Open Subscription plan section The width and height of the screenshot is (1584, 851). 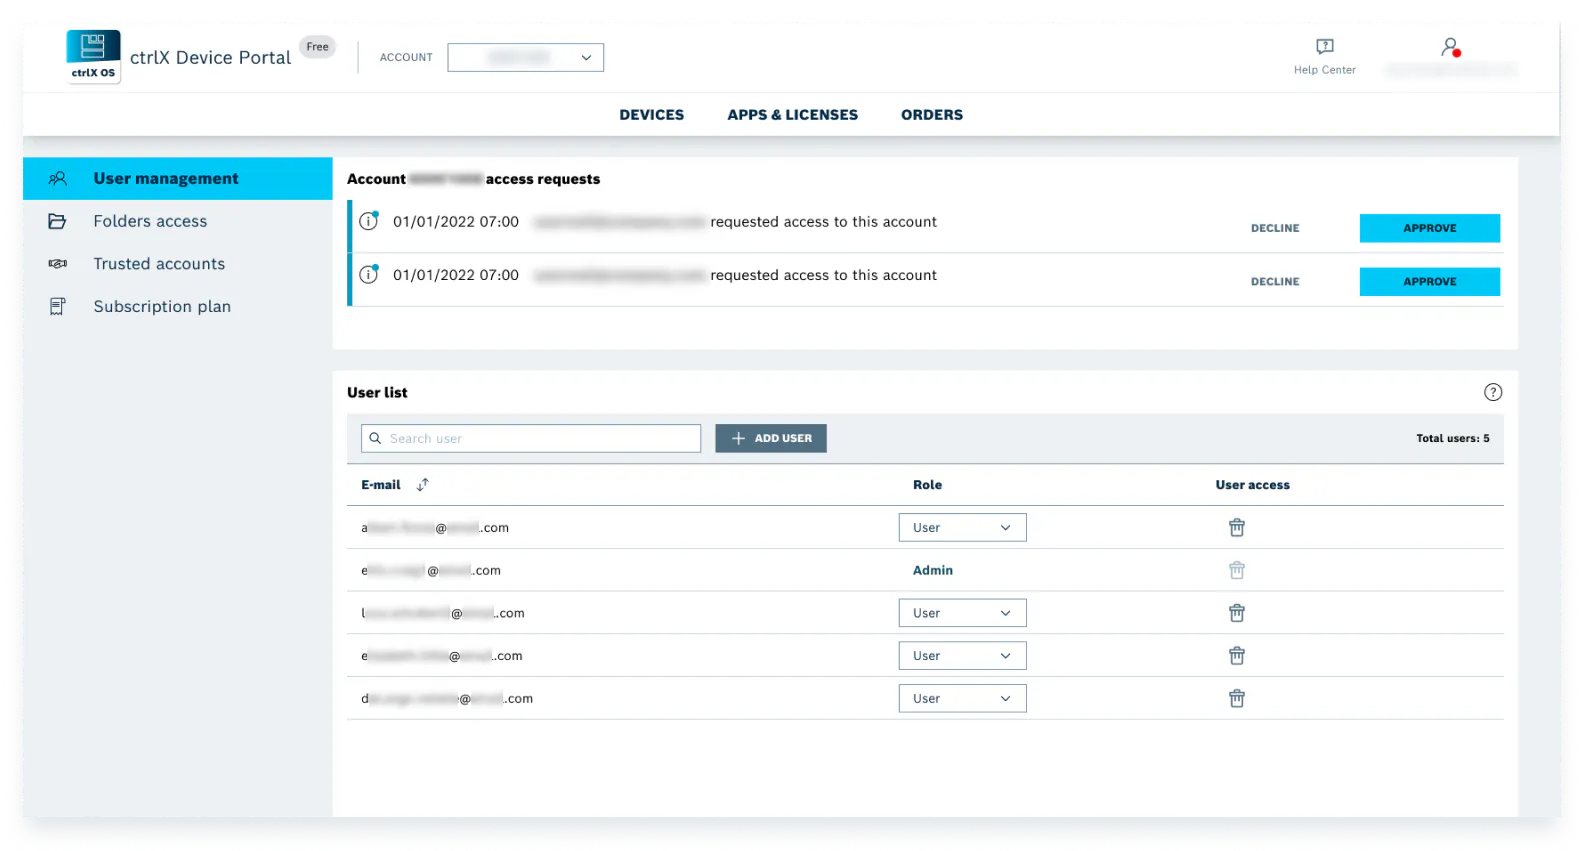[x=178, y=306]
